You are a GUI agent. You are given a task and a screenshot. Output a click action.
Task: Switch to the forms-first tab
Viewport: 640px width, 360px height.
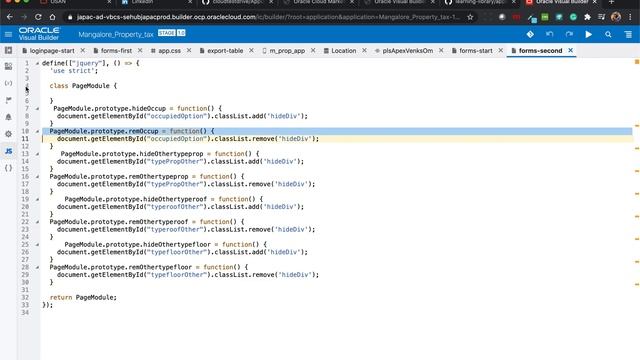(116, 51)
